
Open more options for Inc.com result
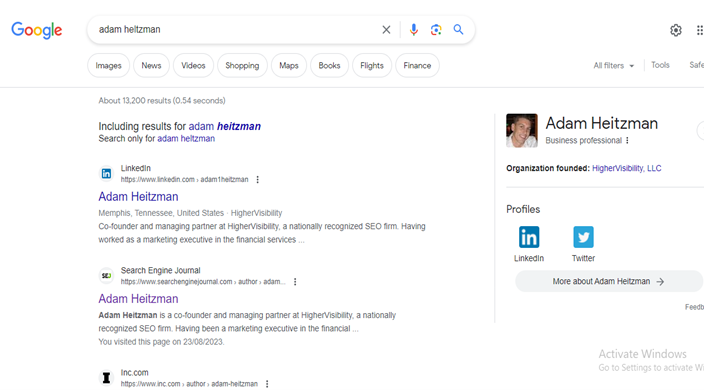click(x=267, y=384)
